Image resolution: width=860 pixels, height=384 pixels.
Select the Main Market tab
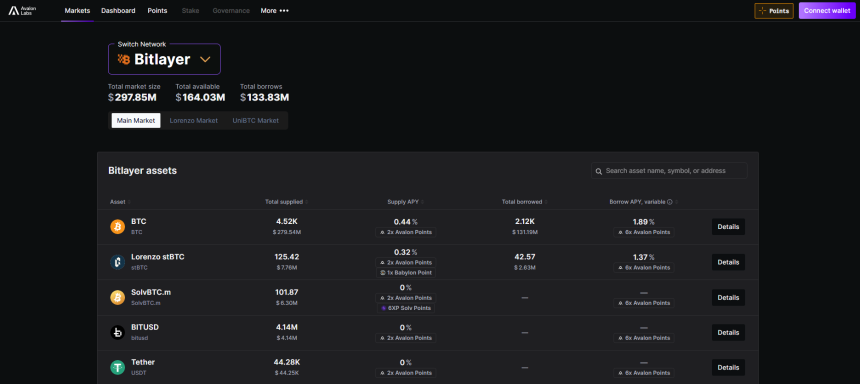[136, 121]
